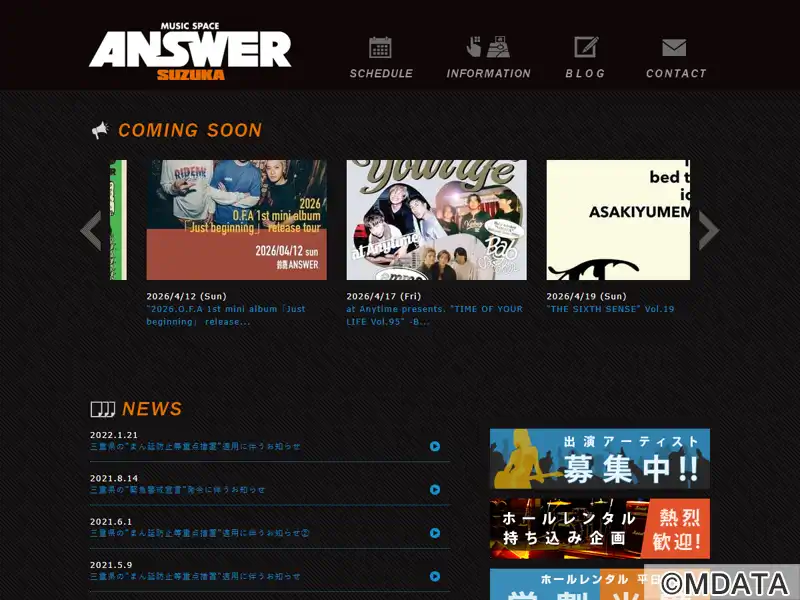
Task: Select the SCHEDULE menu label
Action: [381, 73]
